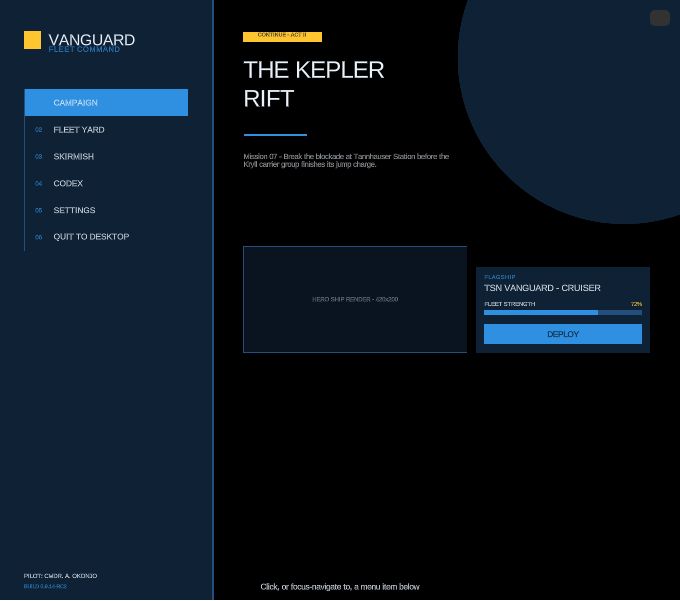Open the Skirmish menu item
Screen dimensions: 680x601
click(106, 157)
